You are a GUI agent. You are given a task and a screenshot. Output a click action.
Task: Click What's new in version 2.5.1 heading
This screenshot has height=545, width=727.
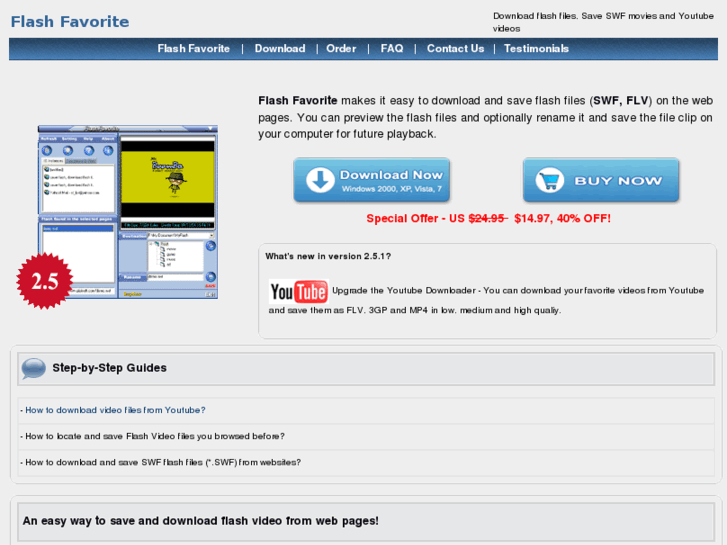[x=328, y=256]
